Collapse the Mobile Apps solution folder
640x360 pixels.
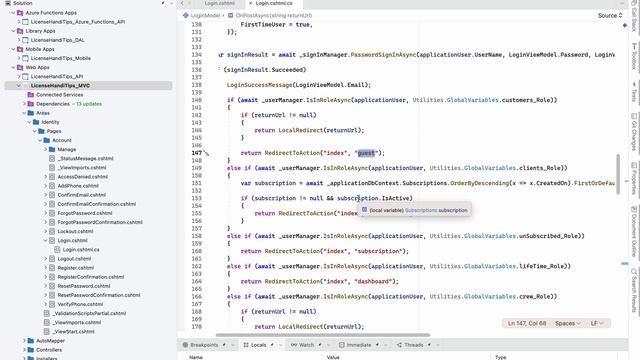(x=13, y=49)
